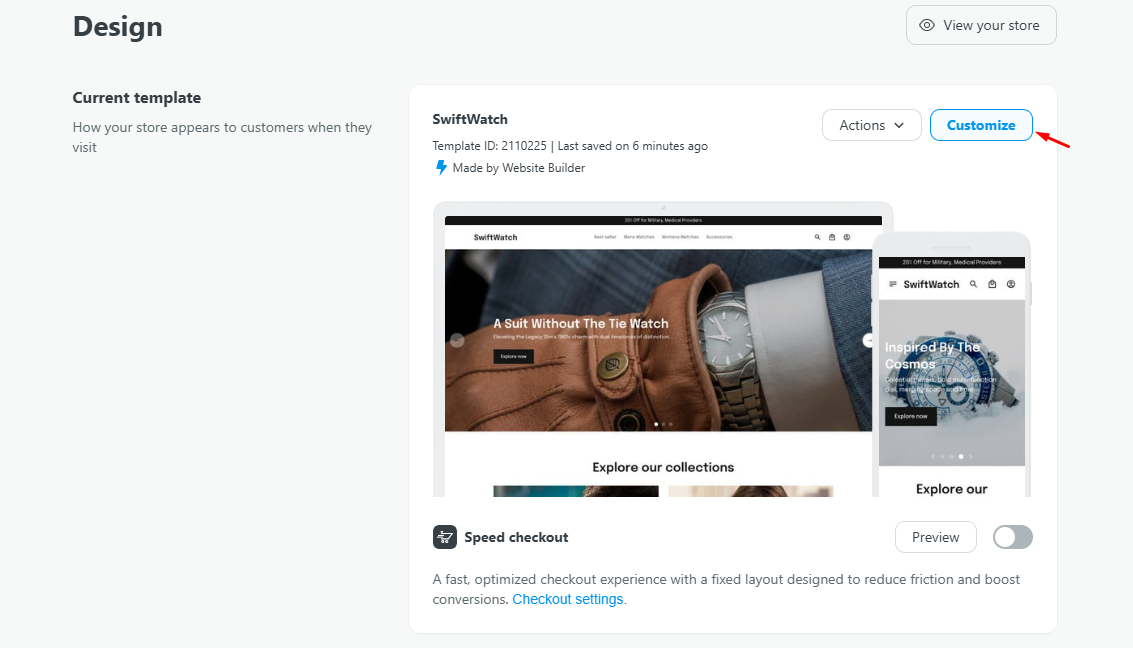Image resolution: width=1133 pixels, height=648 pixels.
Task: Click the Customize button
Action: tap(981, 125)
